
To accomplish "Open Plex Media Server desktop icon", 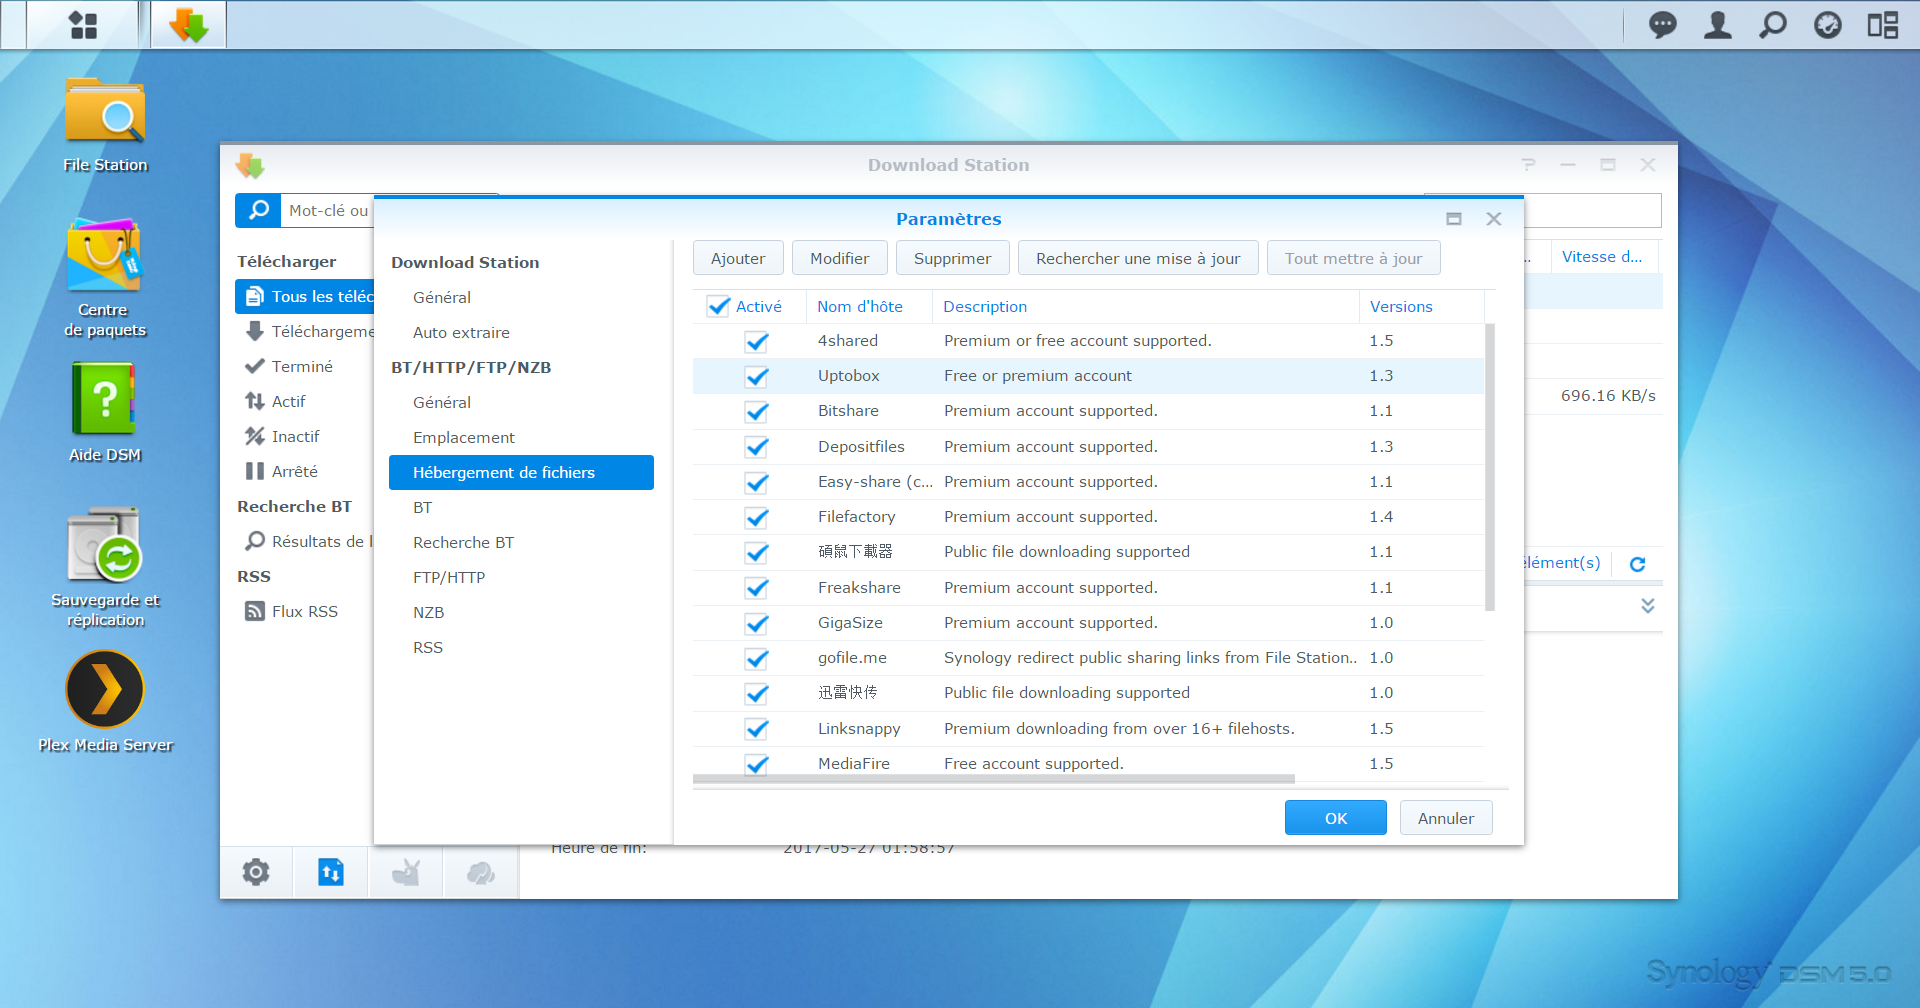I will 105,690.
